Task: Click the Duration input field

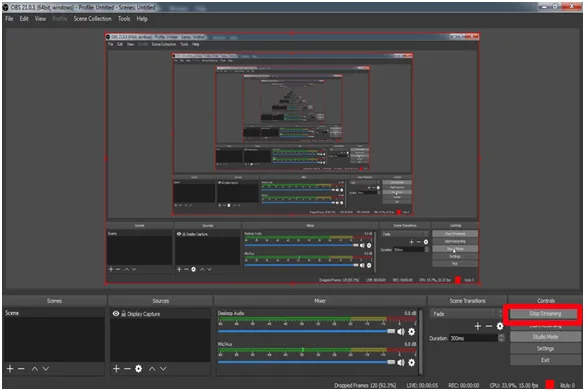Action: [473, 338]
